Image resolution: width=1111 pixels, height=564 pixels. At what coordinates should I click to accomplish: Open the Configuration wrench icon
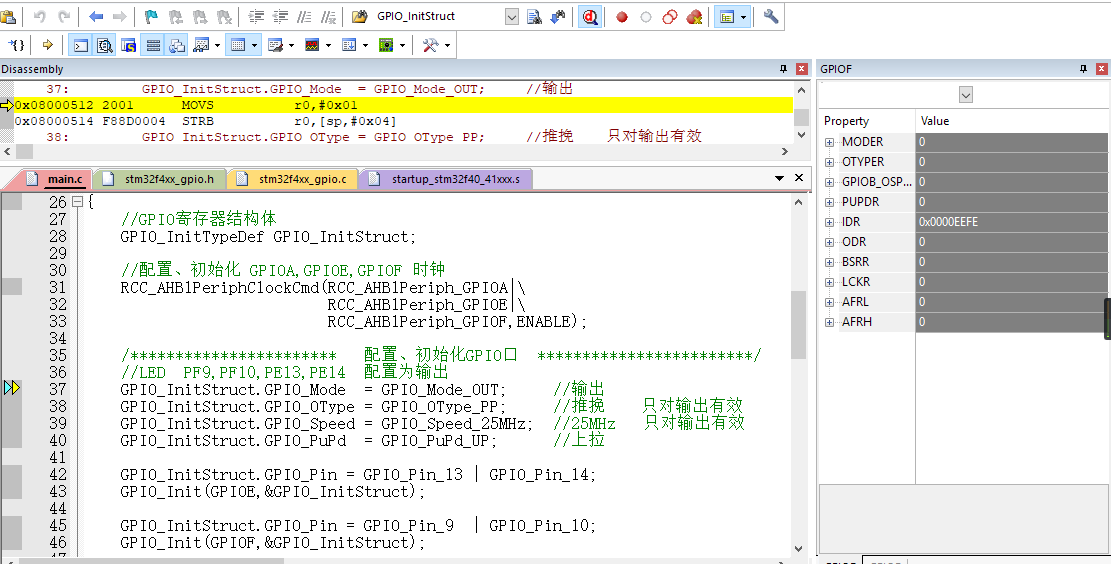coord(771,16)
